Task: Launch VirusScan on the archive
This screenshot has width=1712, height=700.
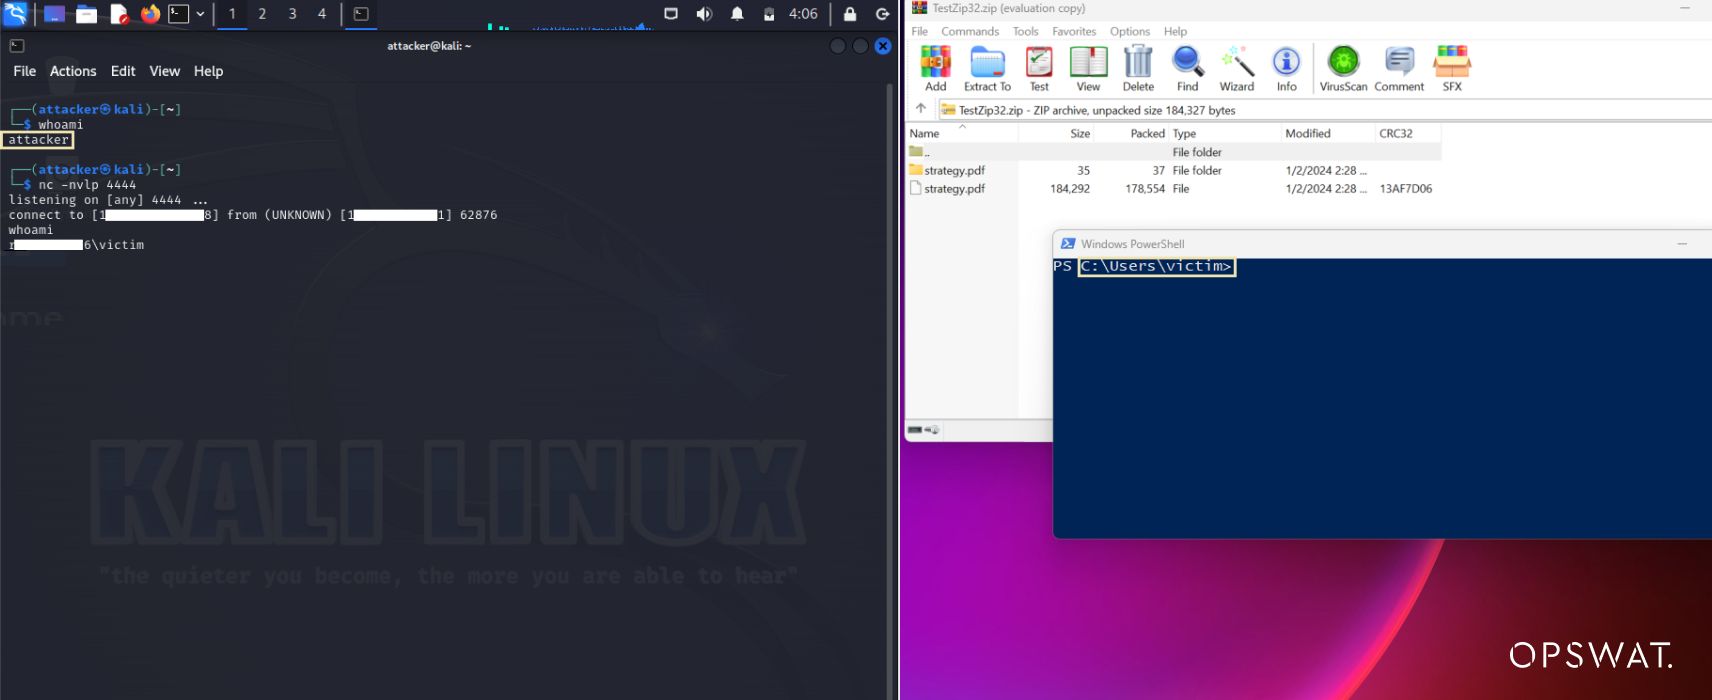Action: click(1343, 68)
